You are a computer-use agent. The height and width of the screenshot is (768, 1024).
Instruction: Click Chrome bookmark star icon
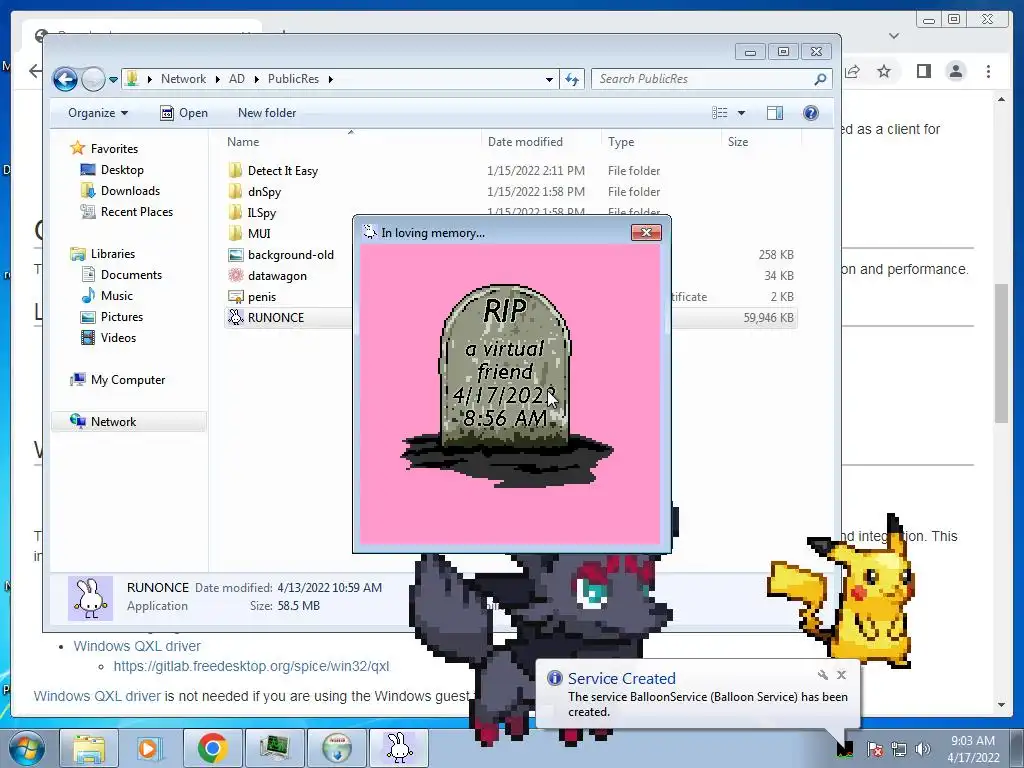pos(884,71)
